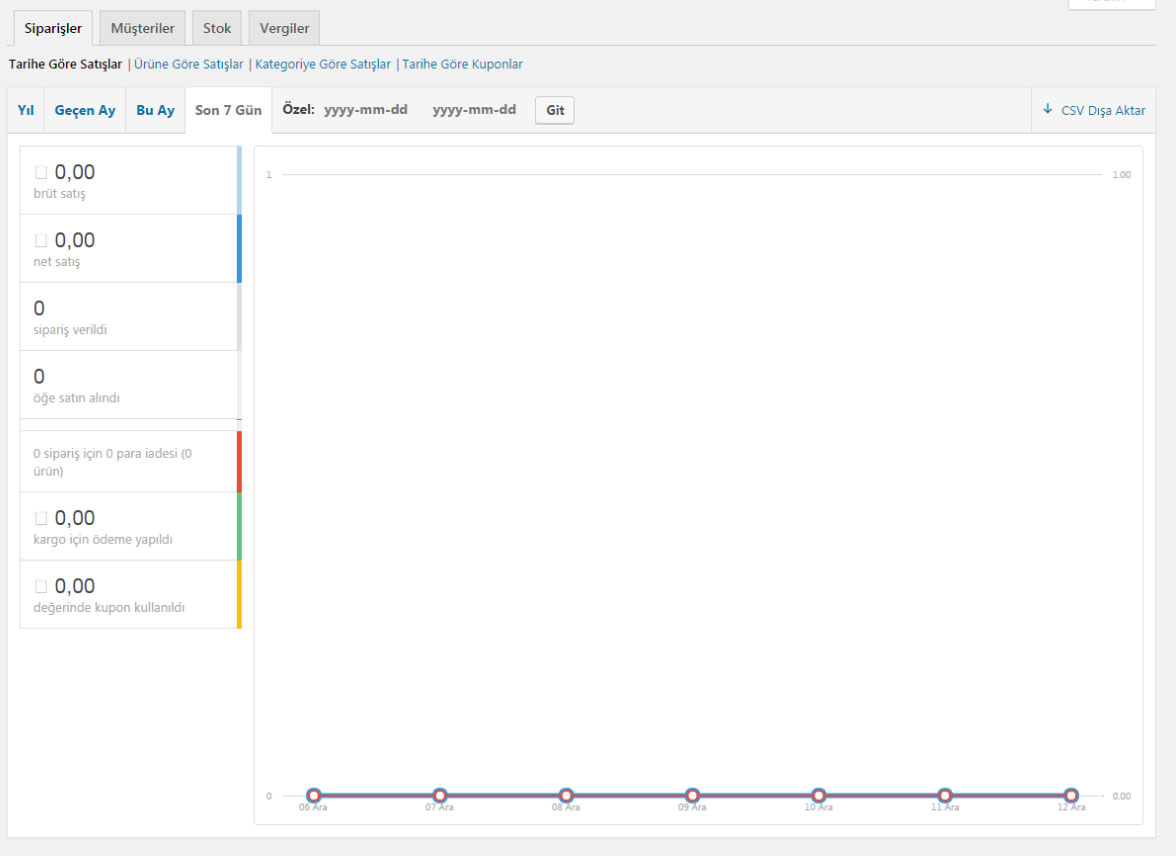Click the chart data point for 11 Ara

click(945, 795)
